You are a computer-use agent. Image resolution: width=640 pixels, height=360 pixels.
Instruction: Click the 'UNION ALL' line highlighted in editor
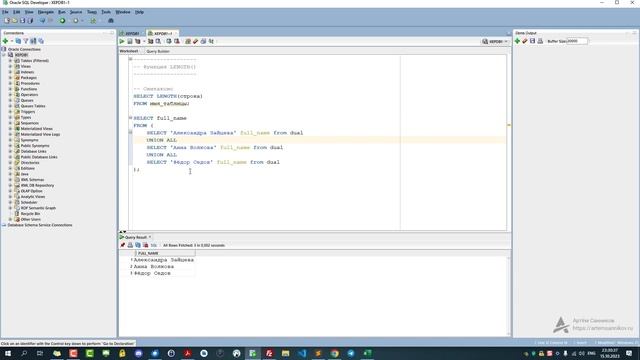point(162,140)
